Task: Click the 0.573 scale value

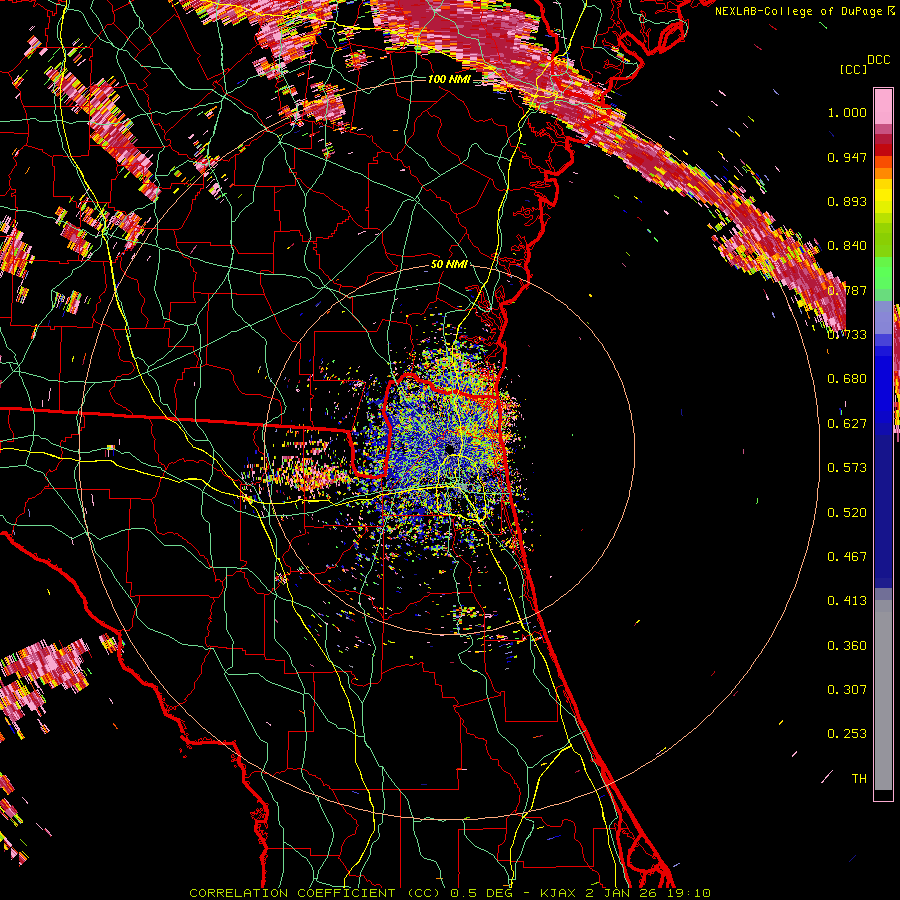Action: (x=847, y=468)
